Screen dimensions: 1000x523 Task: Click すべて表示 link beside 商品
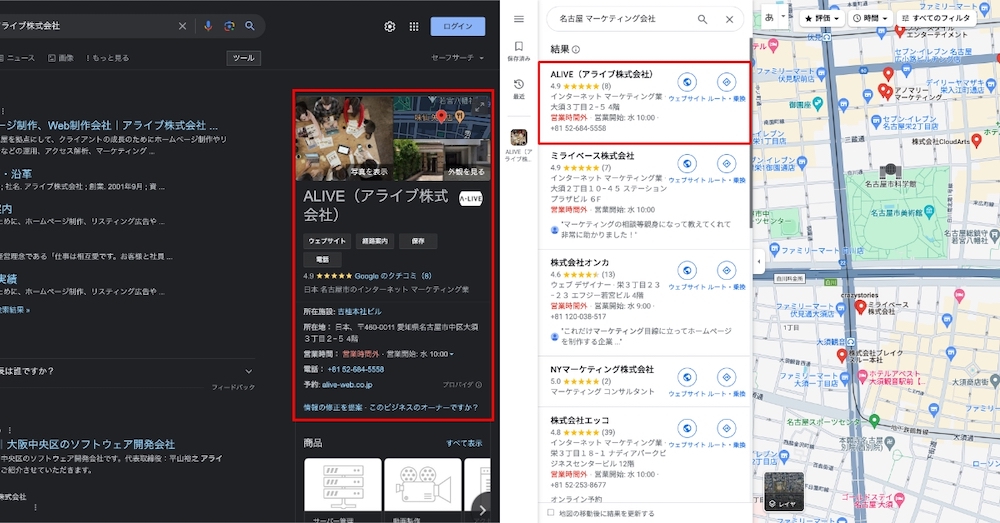(x=464, y=443)
